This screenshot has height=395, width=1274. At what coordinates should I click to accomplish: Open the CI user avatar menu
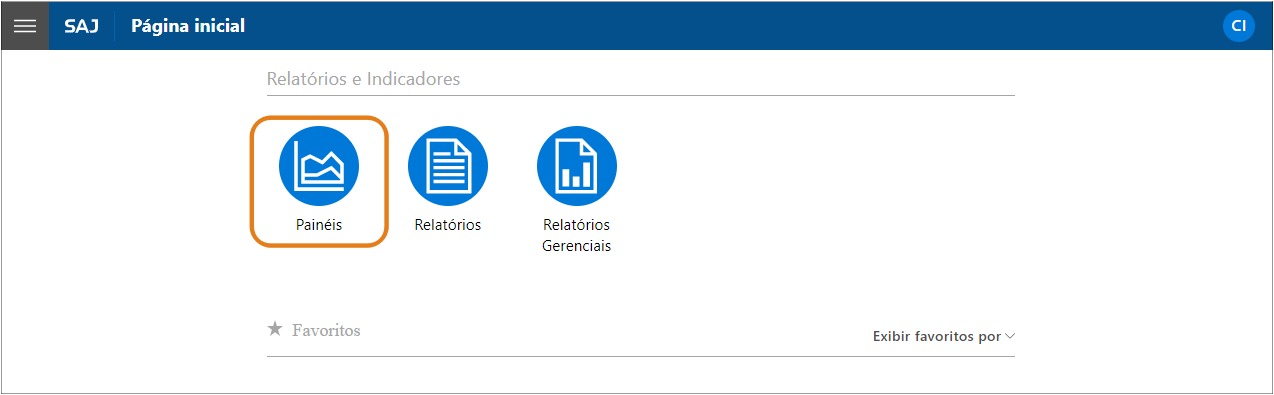(x=1239, y=26)
